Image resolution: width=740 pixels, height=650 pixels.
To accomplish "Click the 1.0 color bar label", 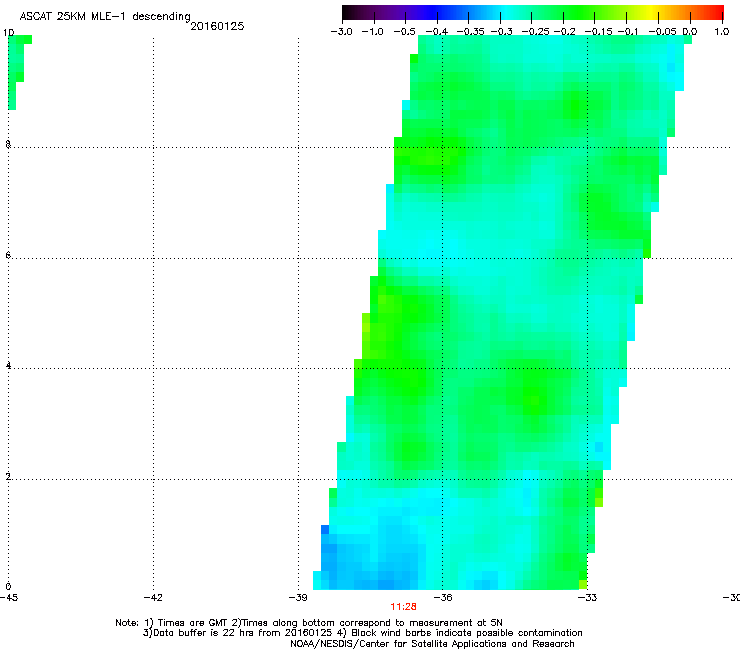I will click(722, 32).
